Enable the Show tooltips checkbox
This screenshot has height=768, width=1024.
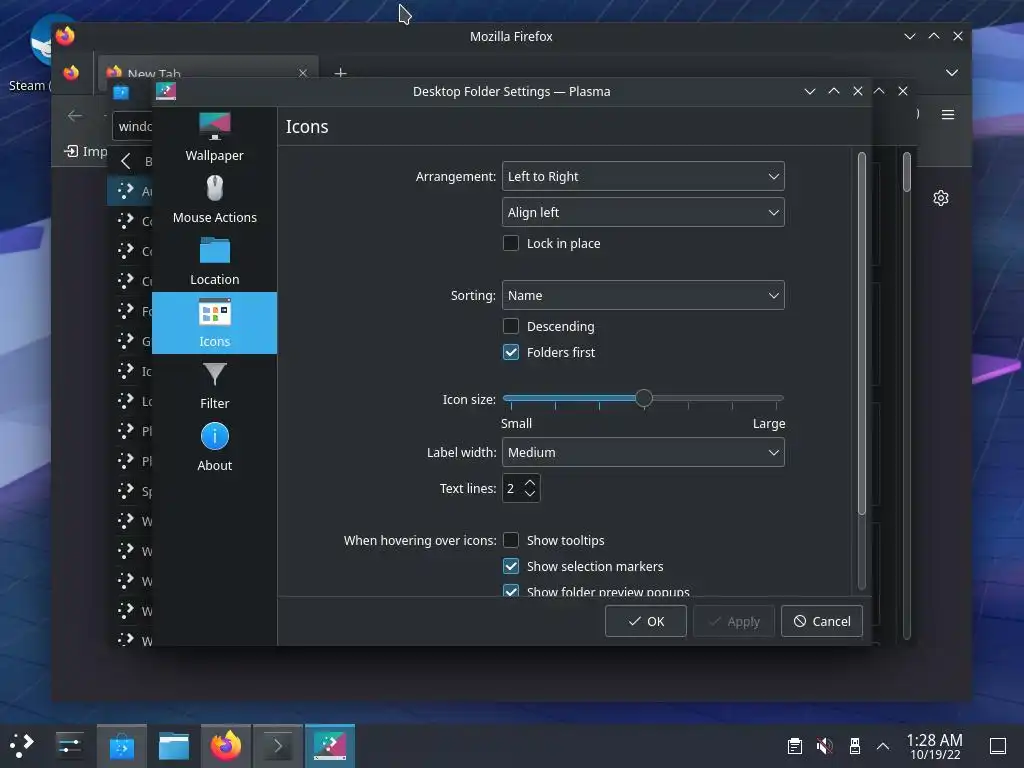511,540
